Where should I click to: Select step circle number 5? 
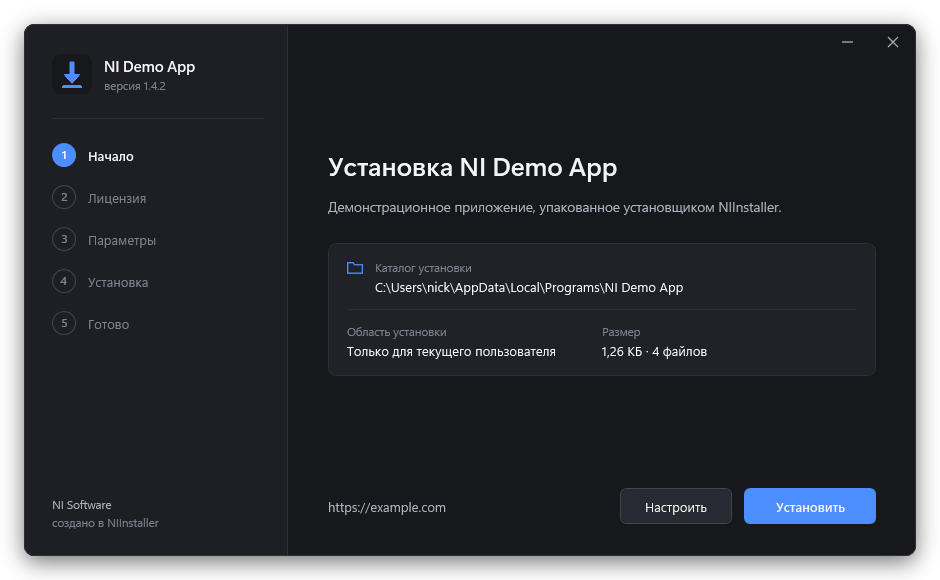point(64,323)
